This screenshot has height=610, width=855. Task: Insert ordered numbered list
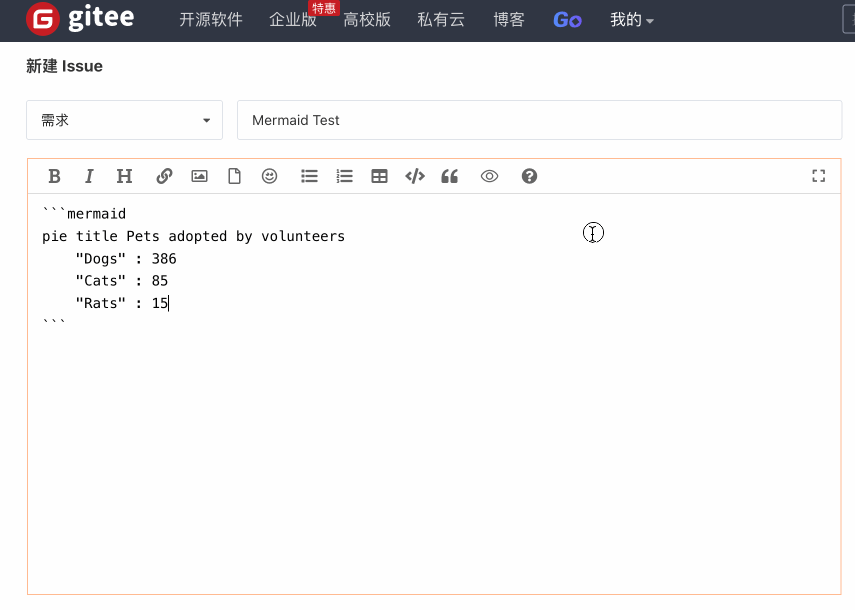click(x=345, y=176)
